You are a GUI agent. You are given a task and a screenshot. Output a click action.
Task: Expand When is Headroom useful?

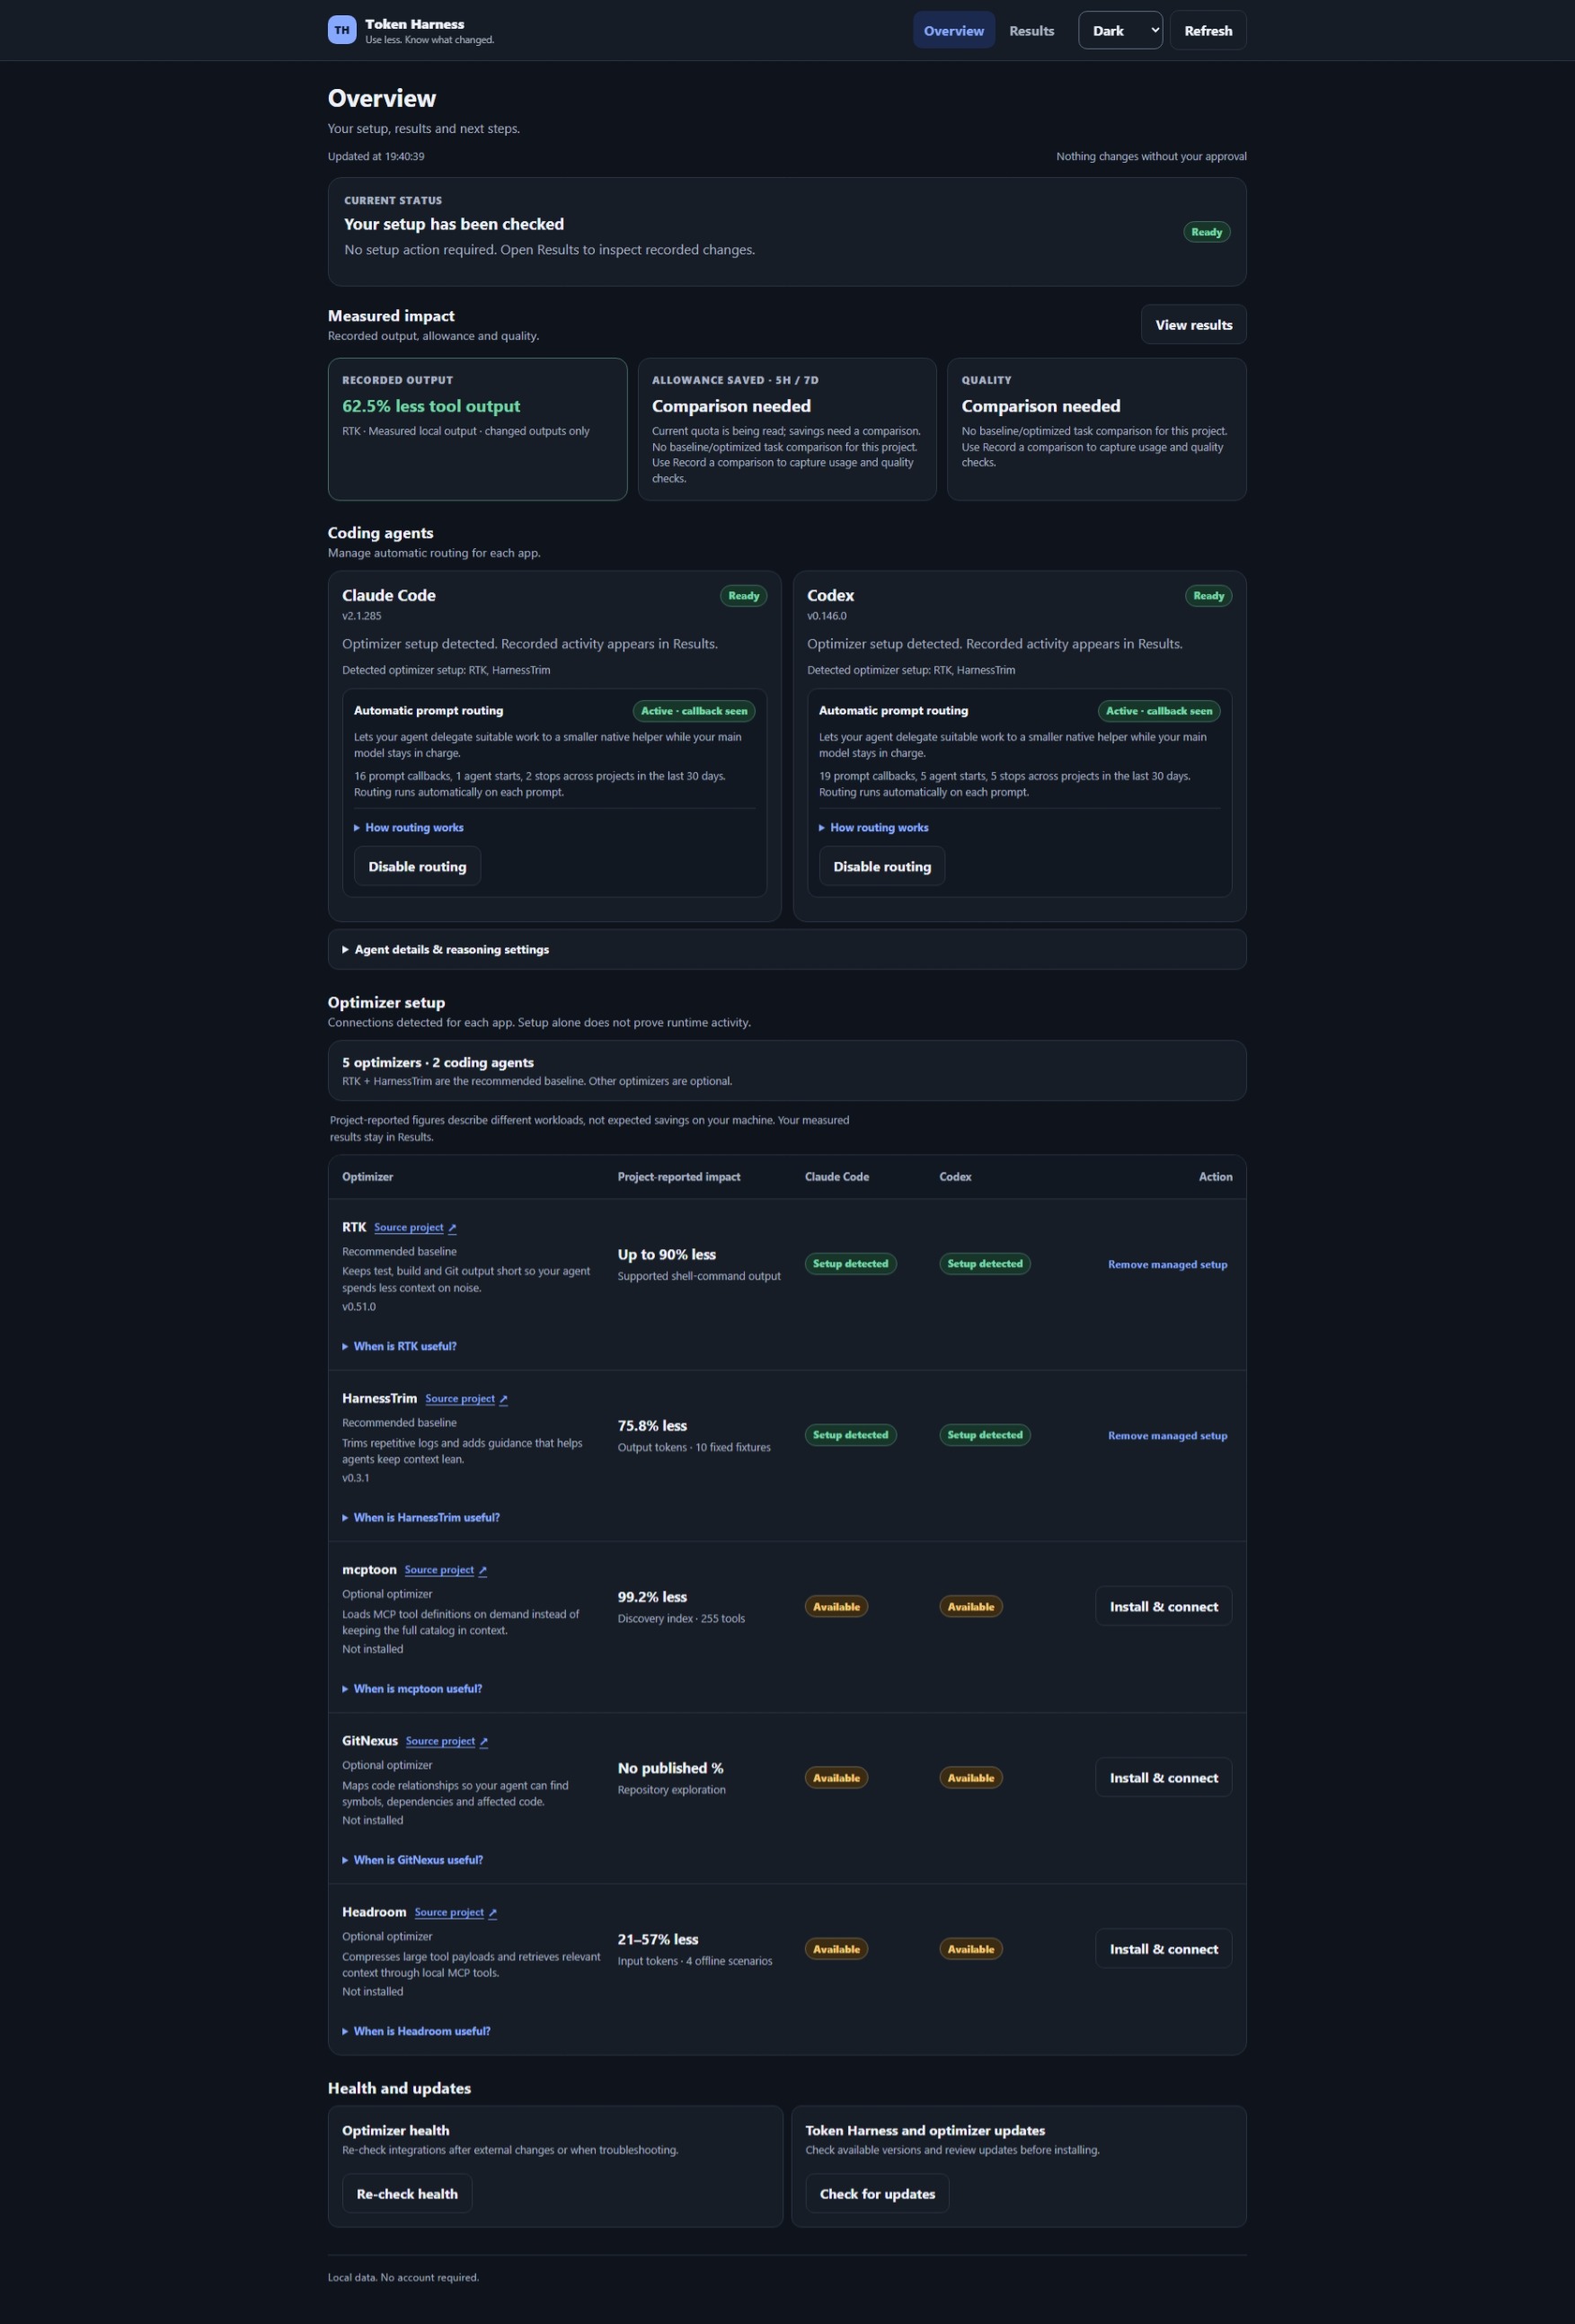[416, 2031]
